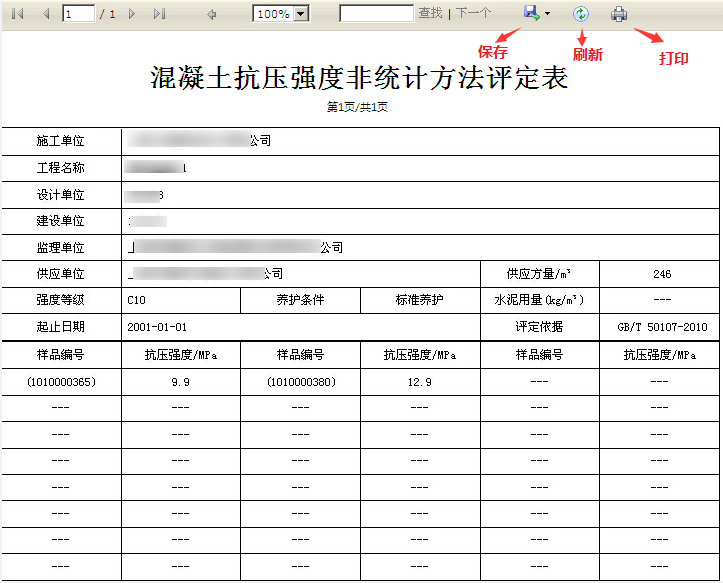
Task: Jump to the last page of the report
Action: pyautogui.click(x=159, y=14)
